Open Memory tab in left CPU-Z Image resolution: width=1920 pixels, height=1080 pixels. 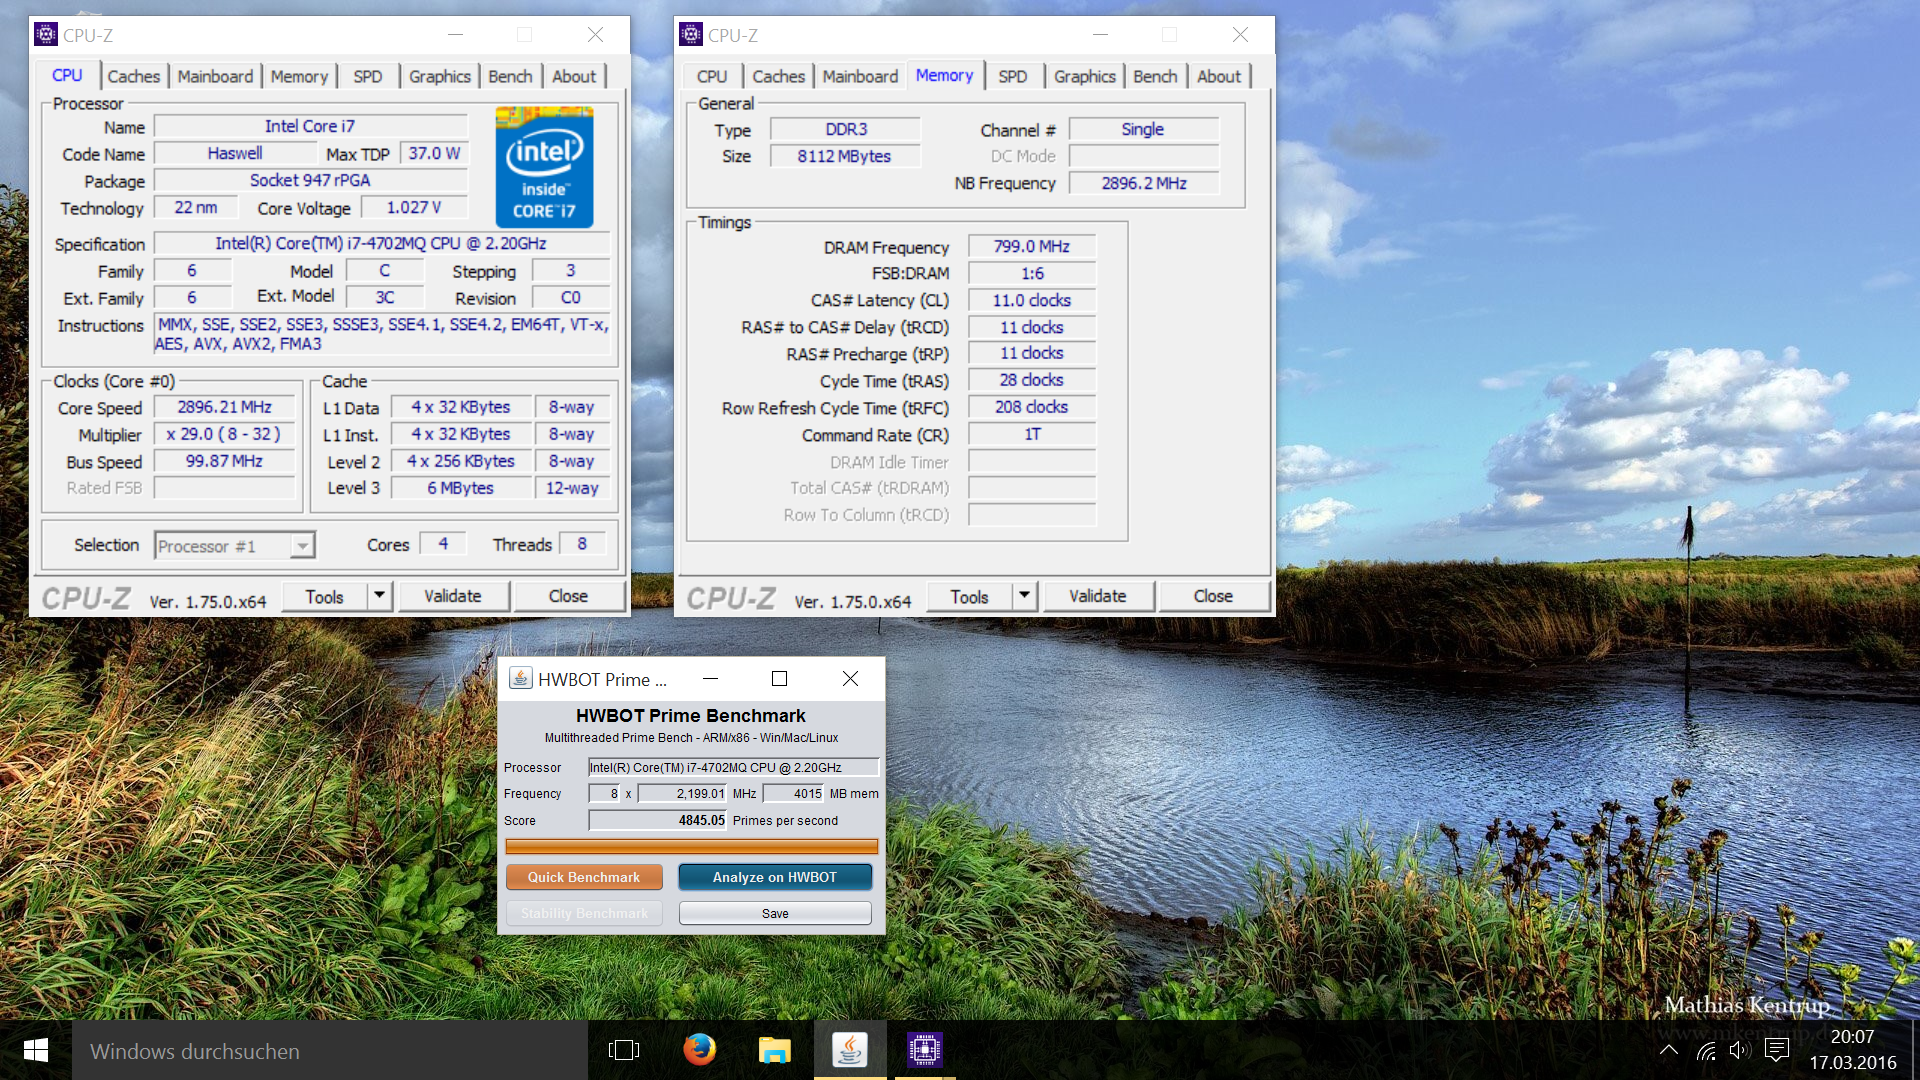click(299, 76)
